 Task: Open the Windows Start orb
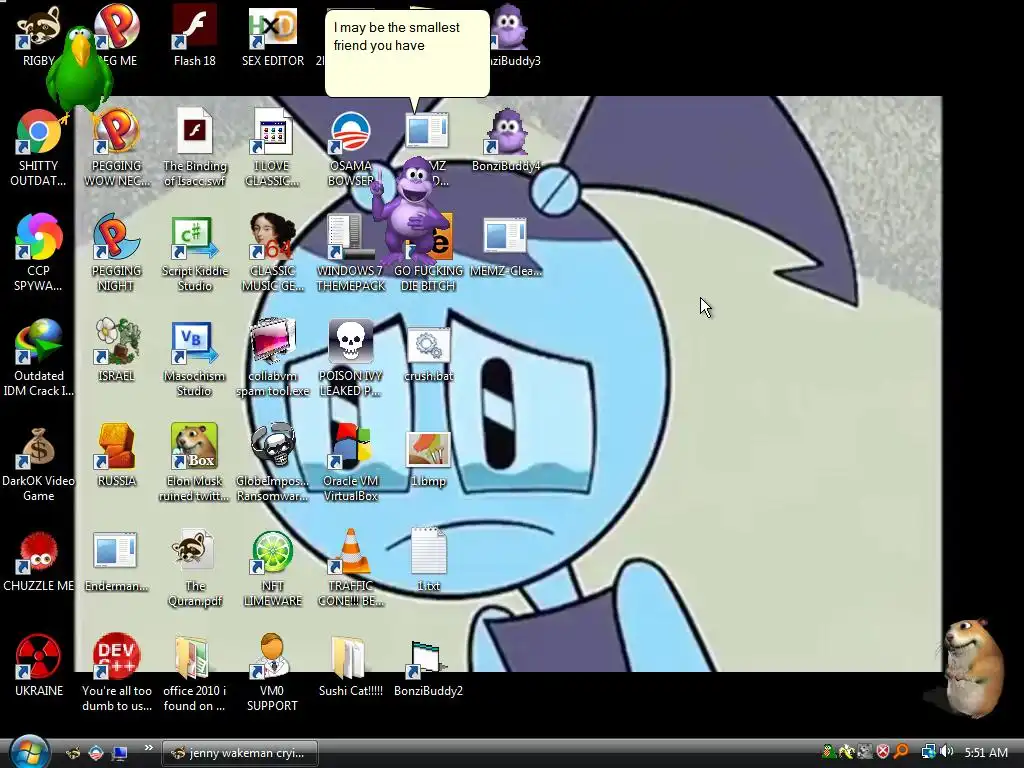[29, 752]
